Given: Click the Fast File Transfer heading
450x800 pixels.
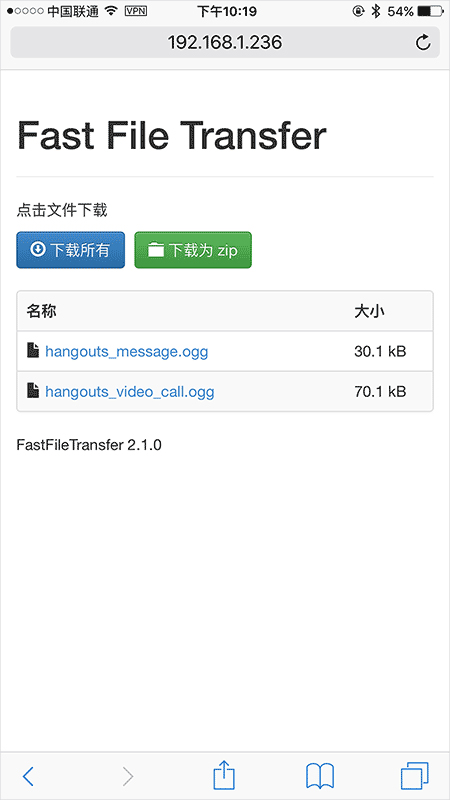Looking at the screenshot, I should [172, 136].
